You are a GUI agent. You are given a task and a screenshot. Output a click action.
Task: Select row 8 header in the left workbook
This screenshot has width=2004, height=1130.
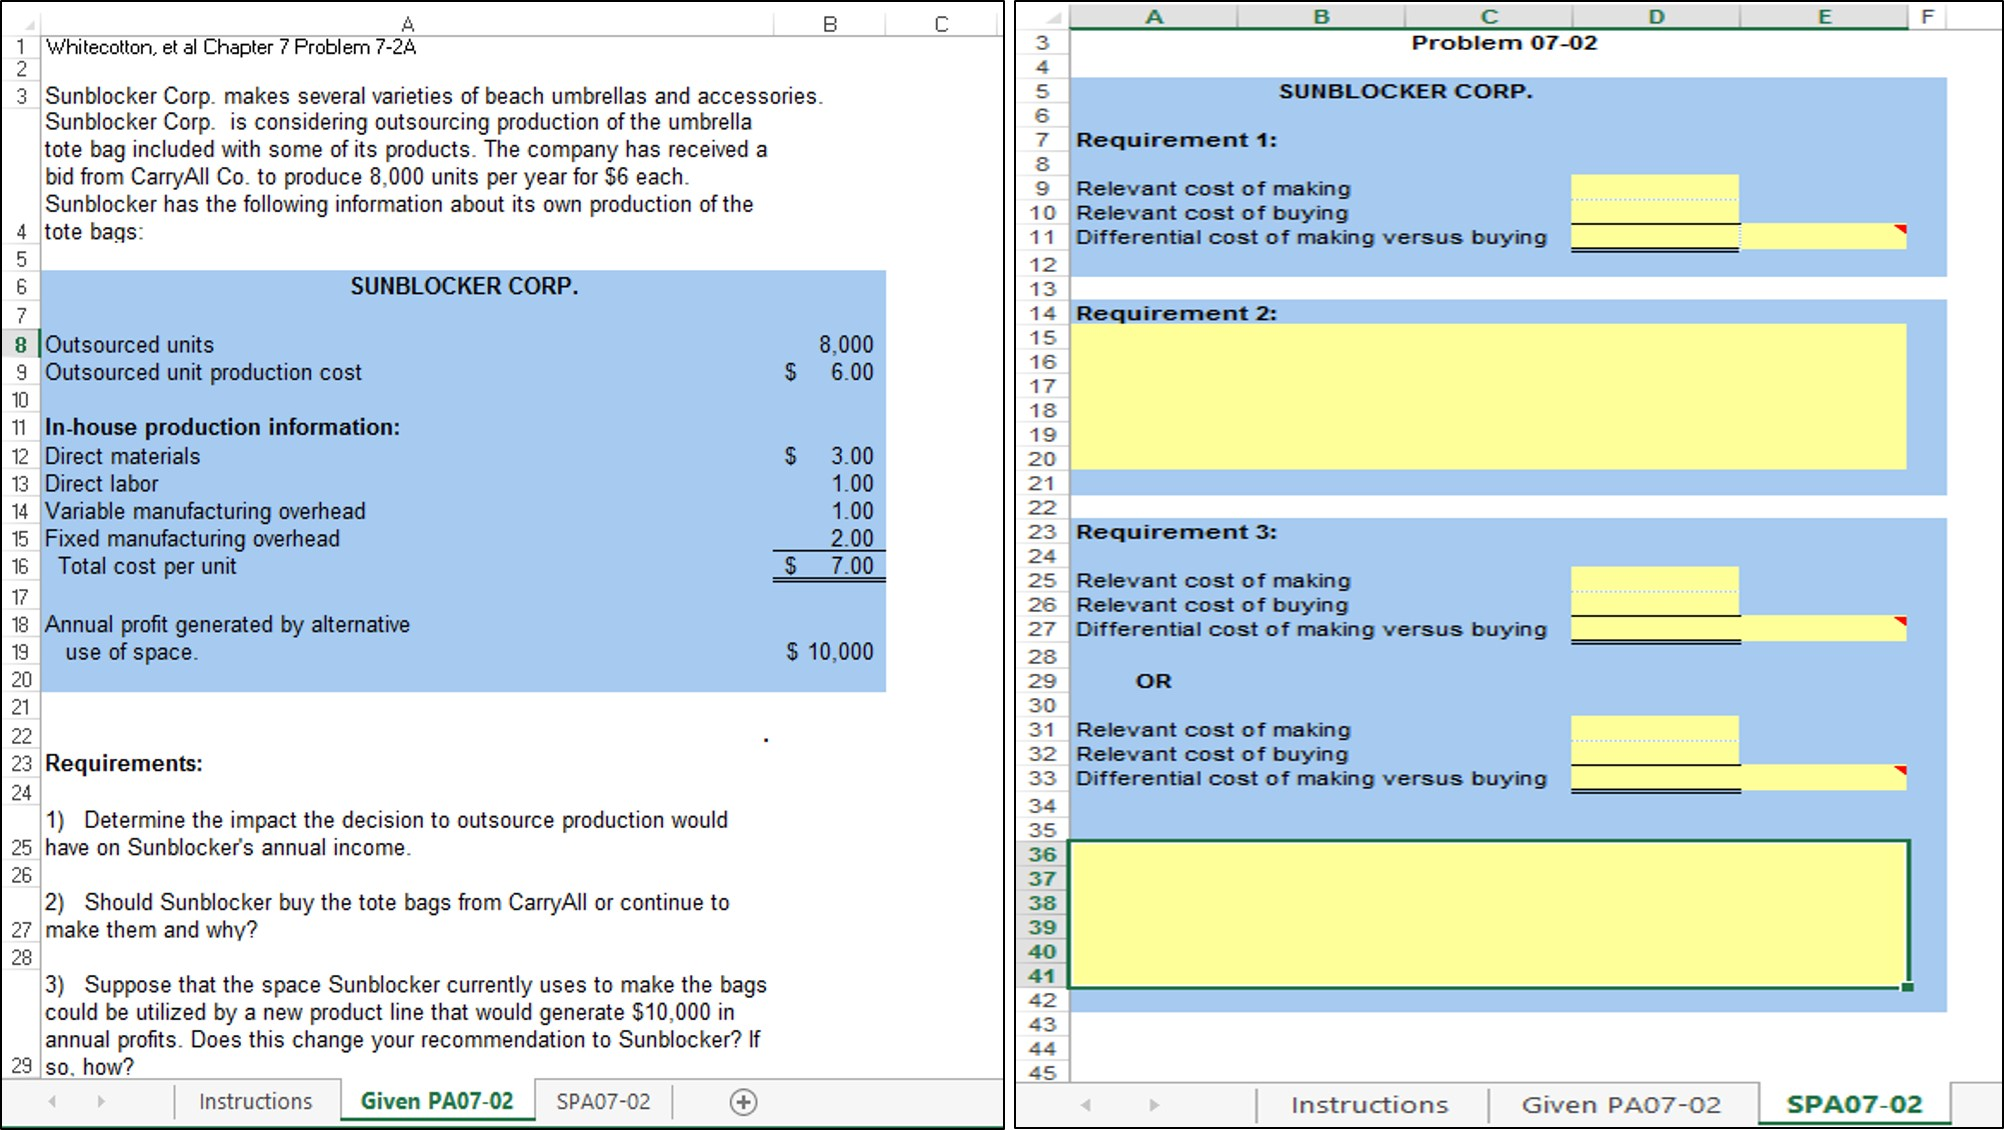coord(21,344)
